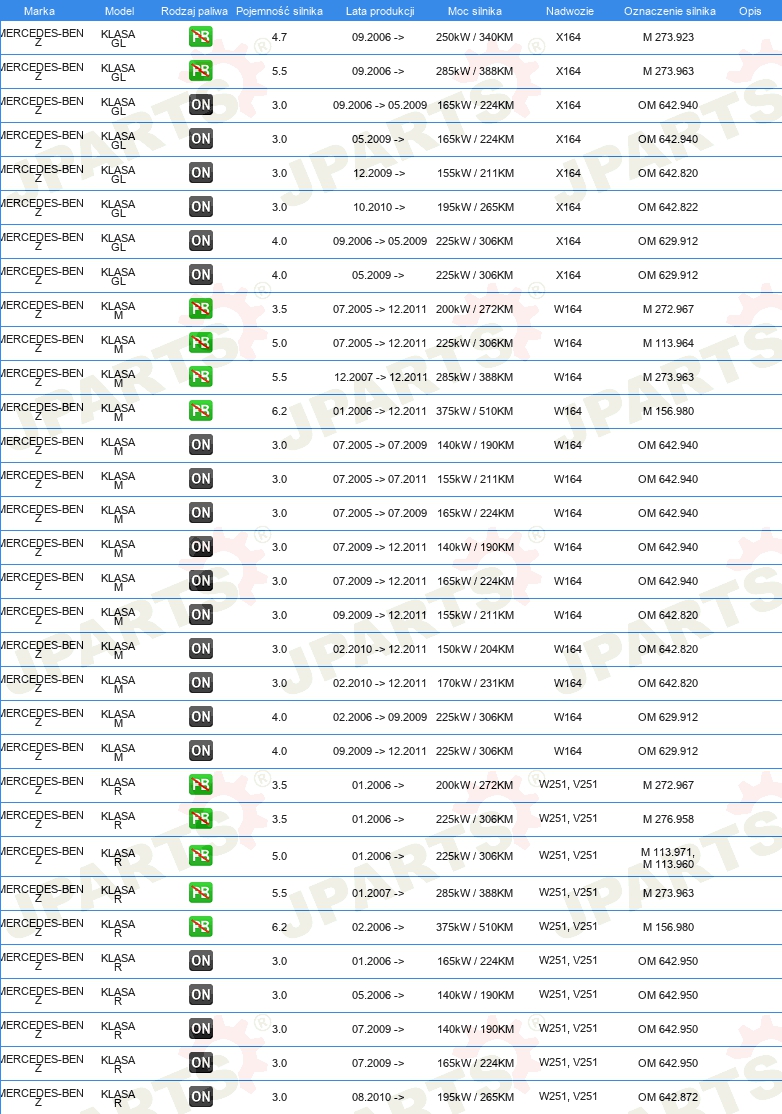Click the Moc silnika column header

point(474,11)
